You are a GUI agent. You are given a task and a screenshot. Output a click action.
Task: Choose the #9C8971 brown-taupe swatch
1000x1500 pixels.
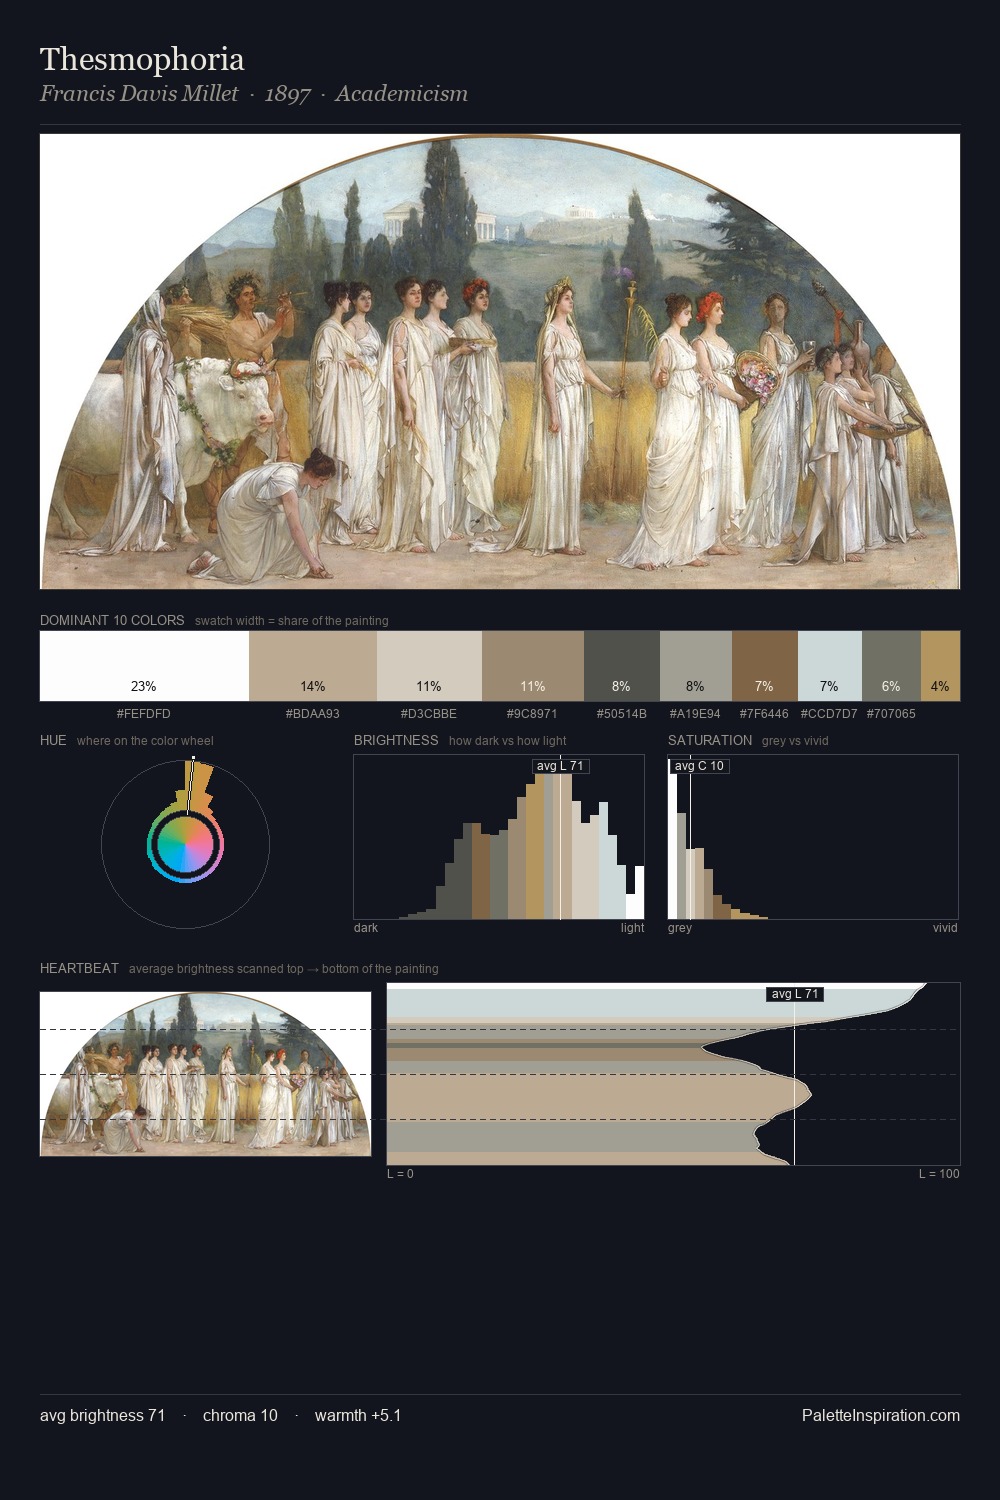point(533,666)
